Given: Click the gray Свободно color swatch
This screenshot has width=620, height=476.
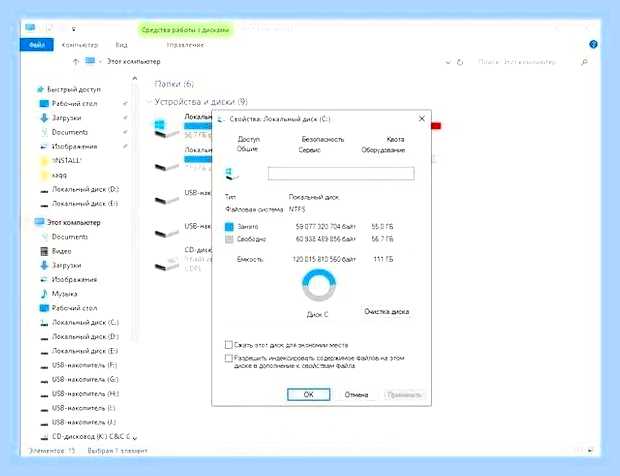Looking at the screenshot, I should coord(229,239).
